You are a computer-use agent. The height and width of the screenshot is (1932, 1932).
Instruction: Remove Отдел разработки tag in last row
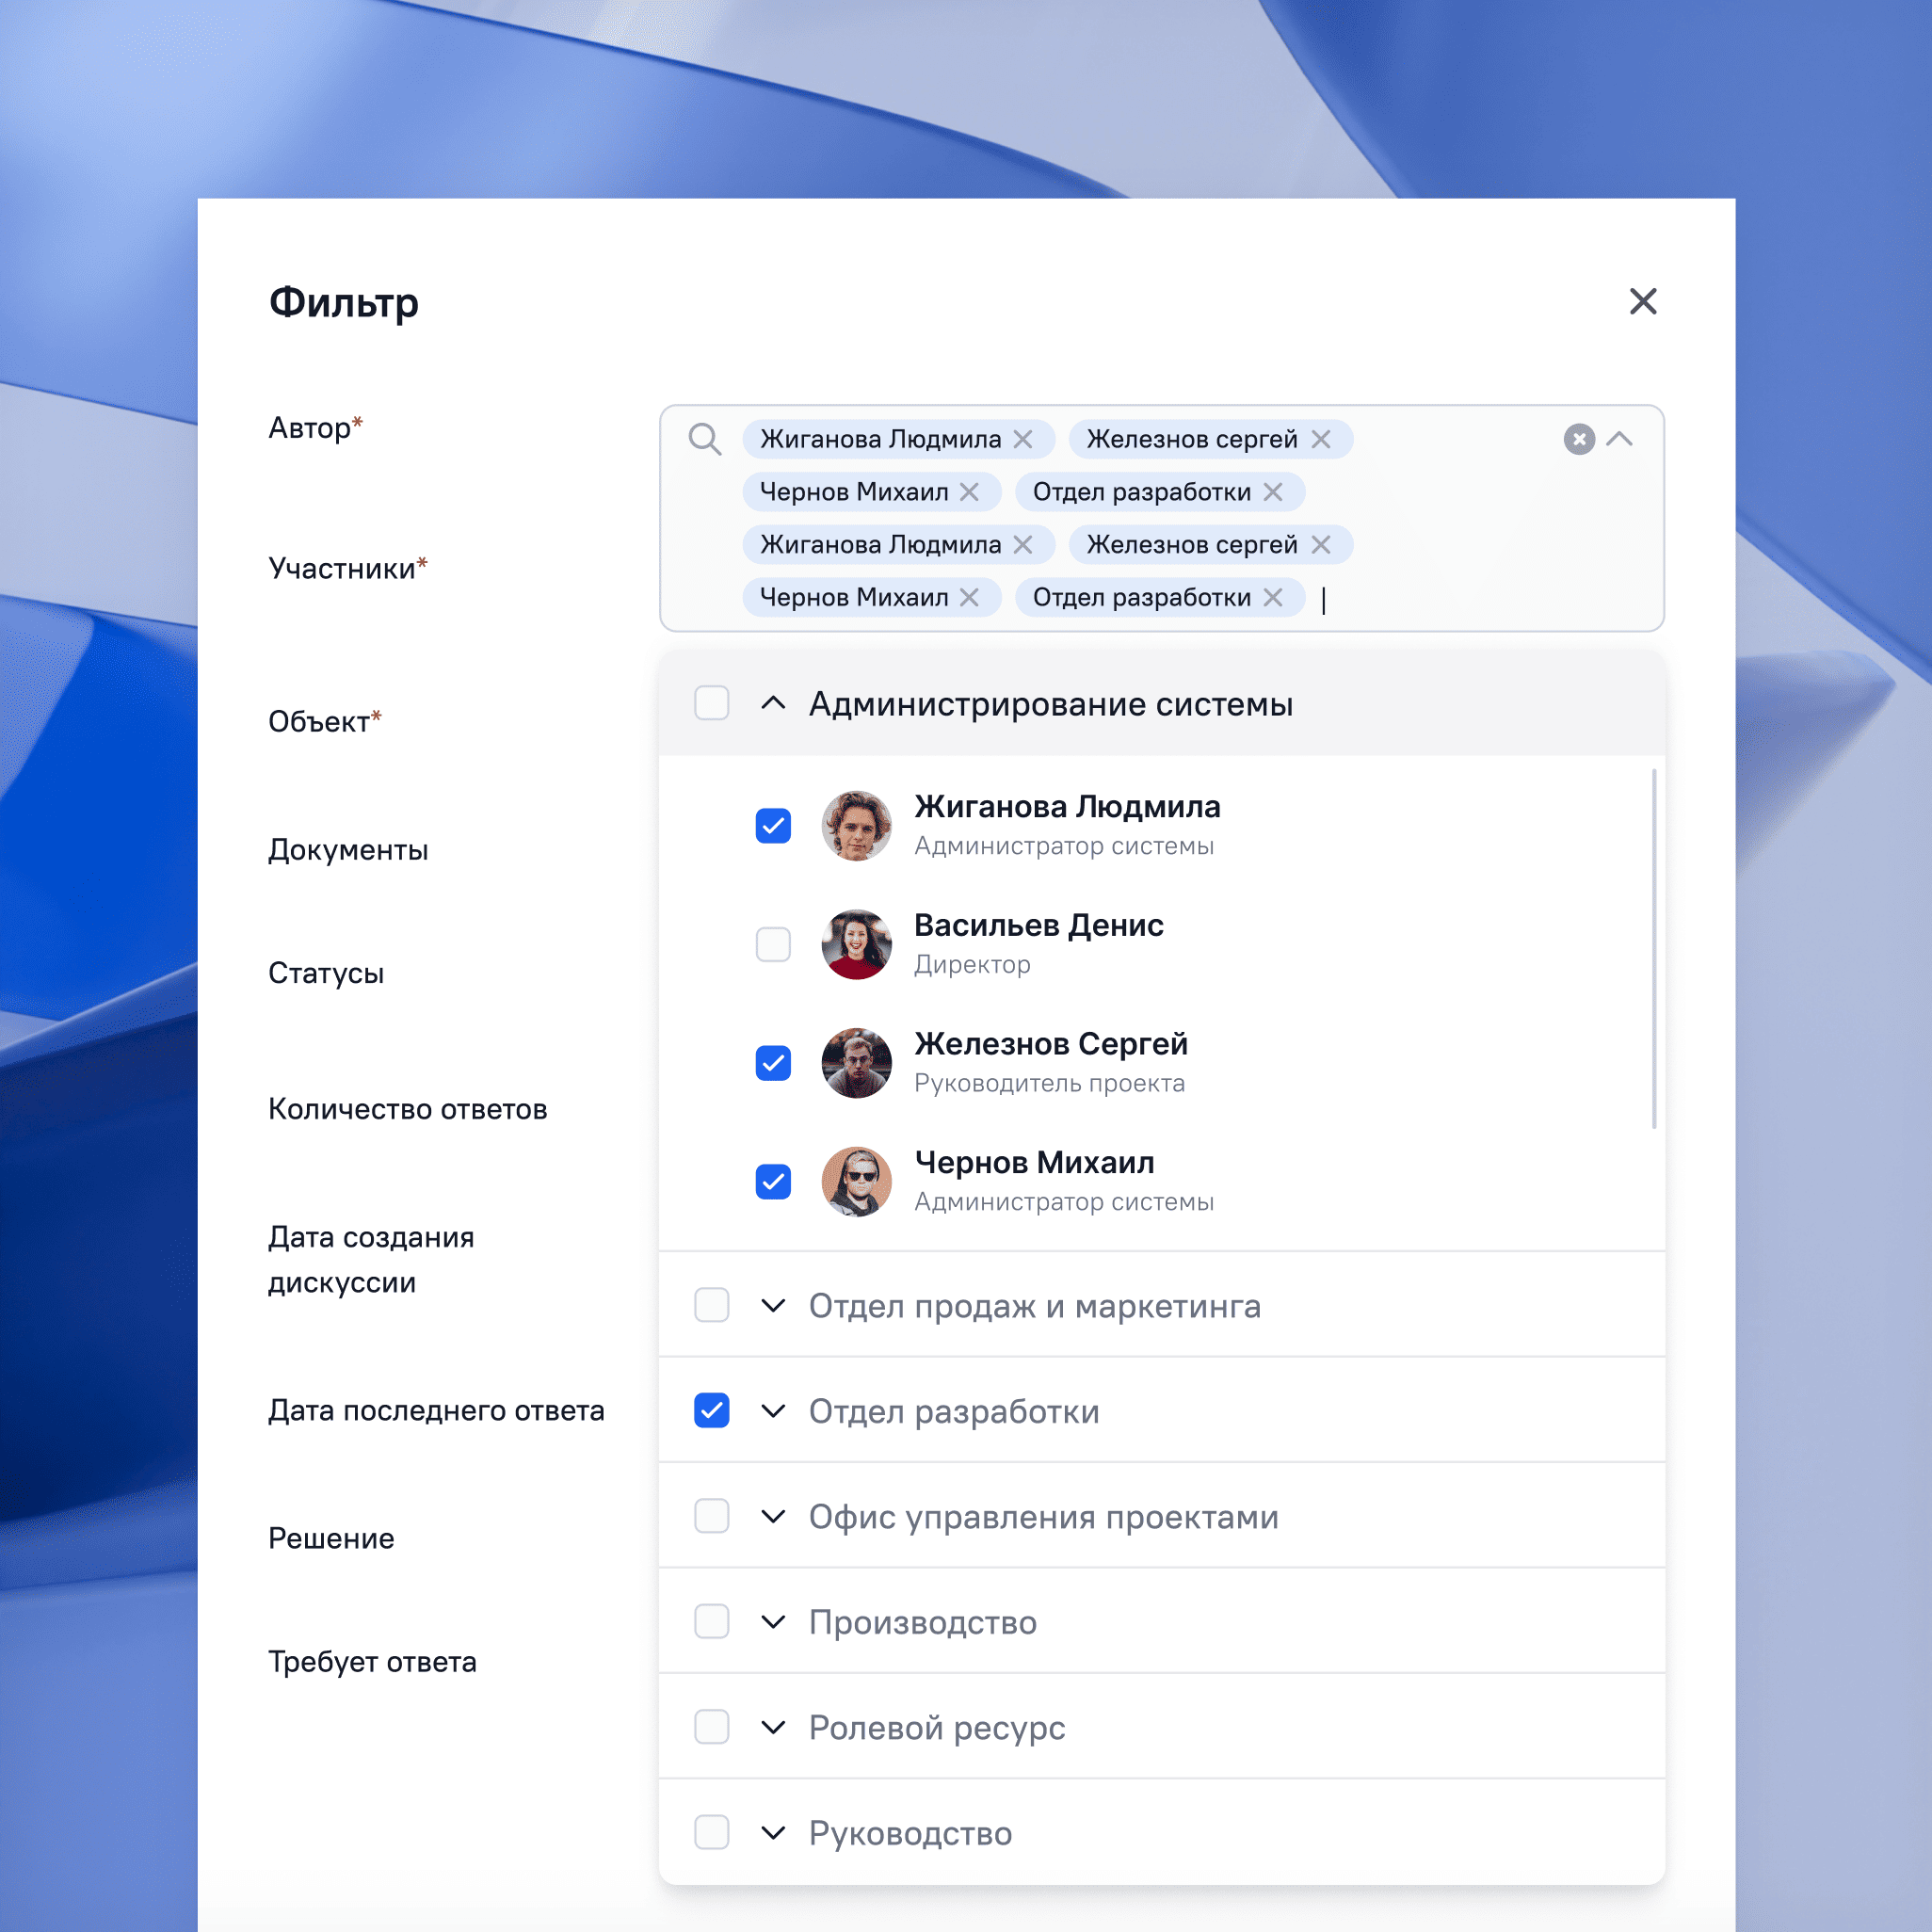tap(1272, 597)
